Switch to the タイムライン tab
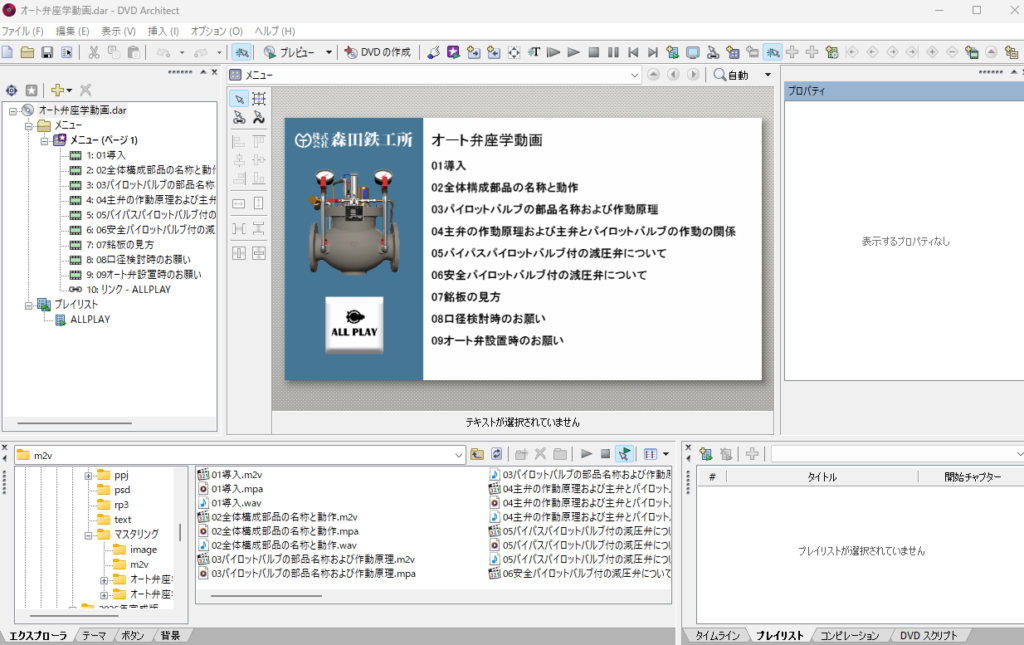Image resolution: width=1024 pixels, height=645 pixels. [717, 636]
